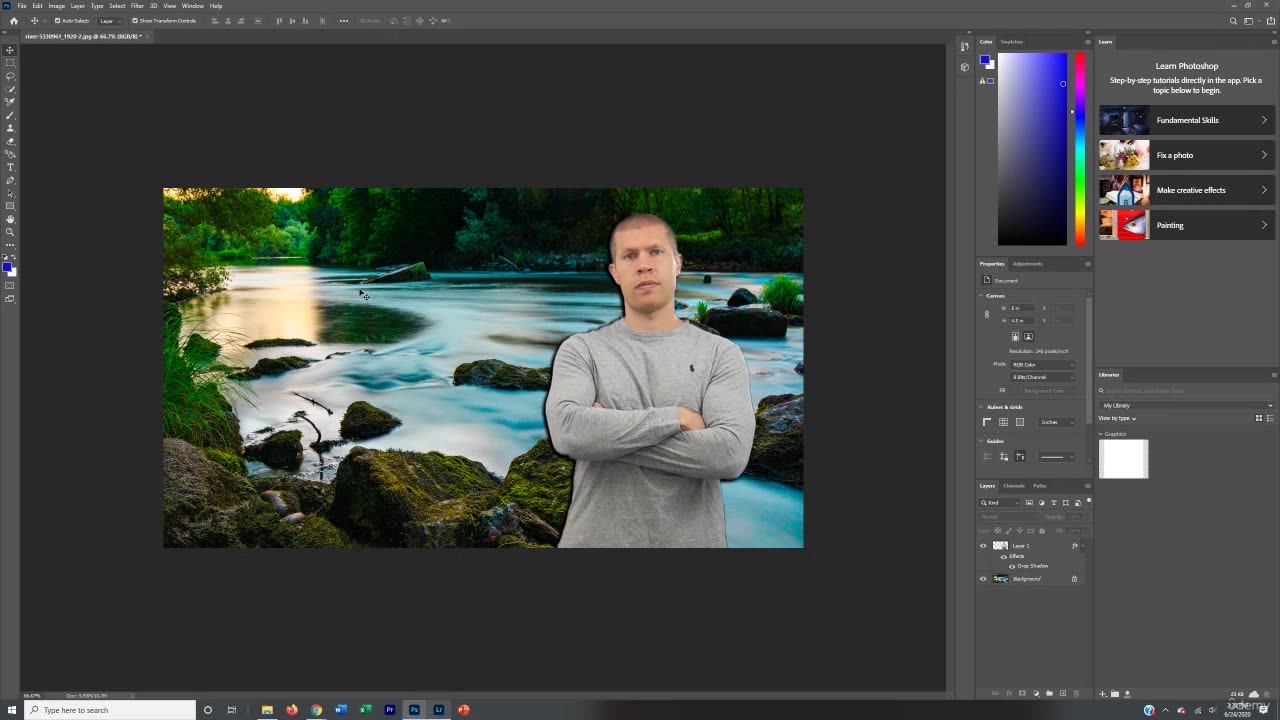Set canvas to landscape orientation in Properties
The image size is (1280, 720).
[1028, 336]
